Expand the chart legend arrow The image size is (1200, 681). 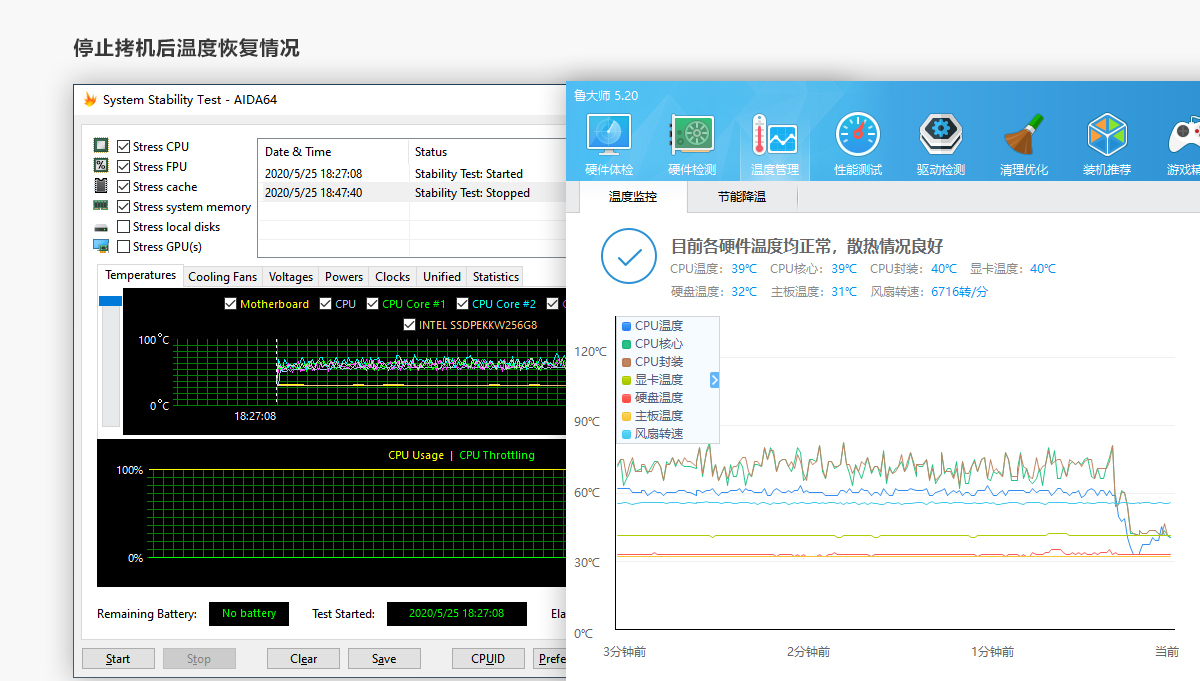coord(715,380)
